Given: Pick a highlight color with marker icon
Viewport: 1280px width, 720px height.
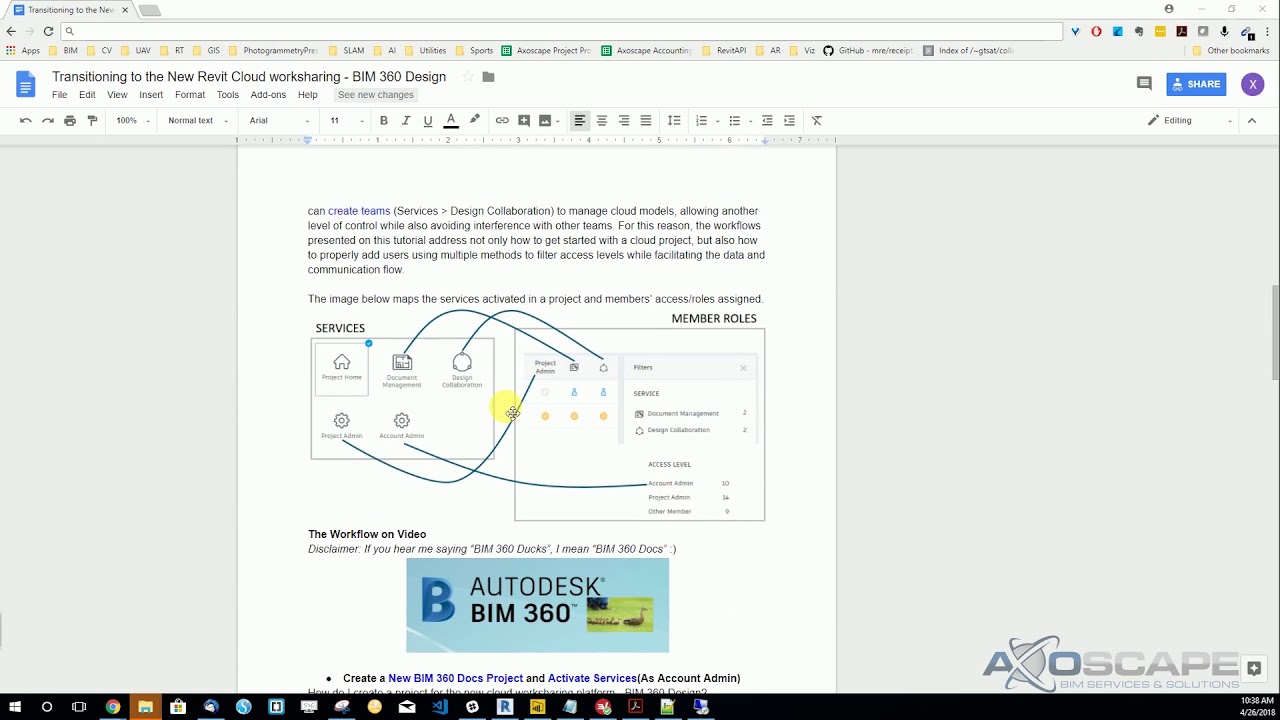Looking at the screenshot, I should (x=474, y=120).
